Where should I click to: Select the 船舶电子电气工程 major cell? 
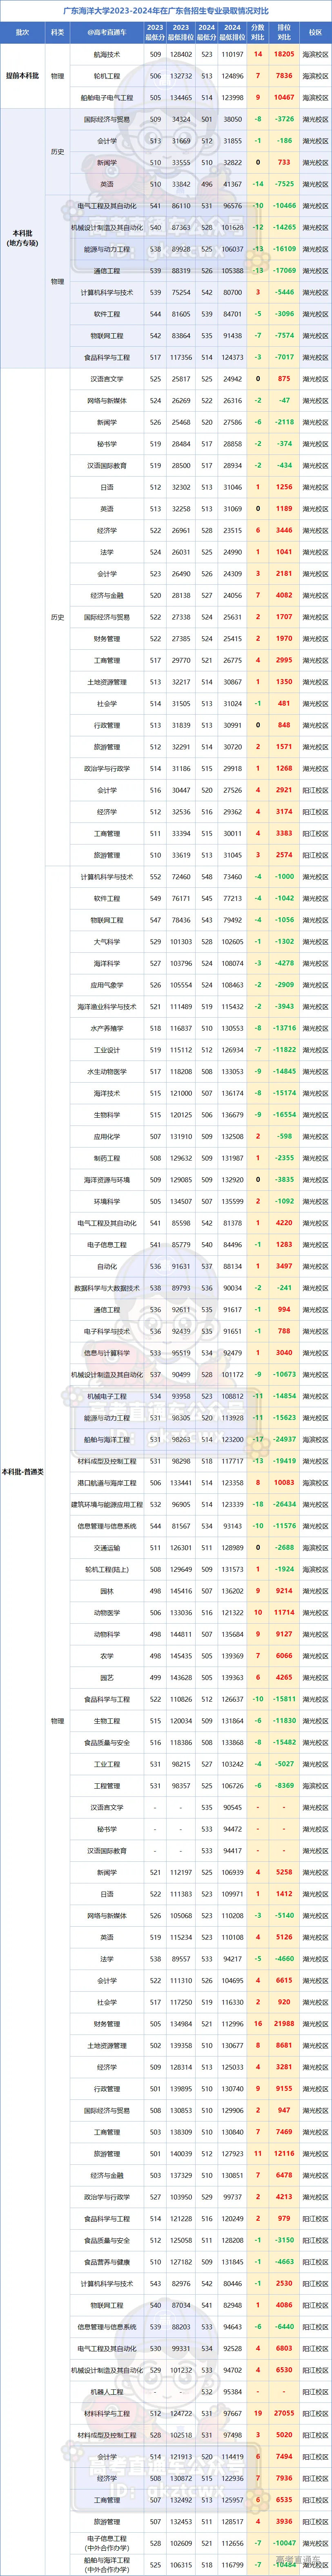(x=107, y=97)
